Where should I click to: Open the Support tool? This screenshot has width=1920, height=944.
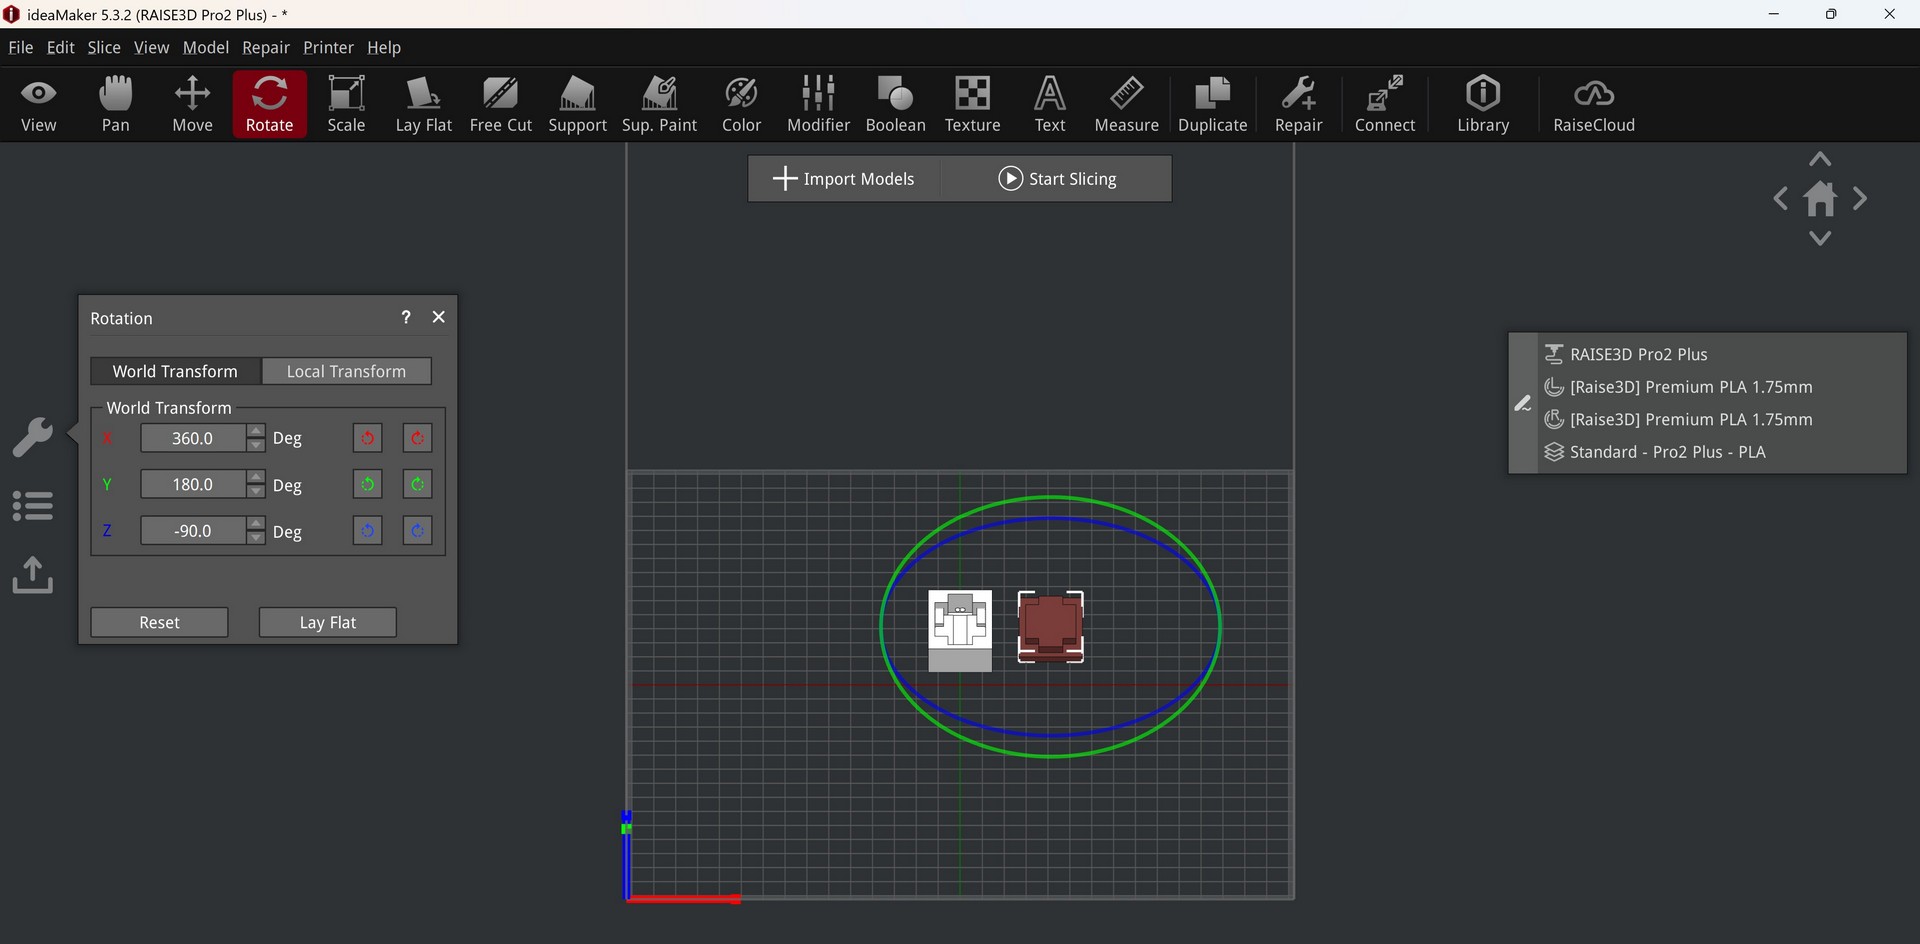click(578, 104)
